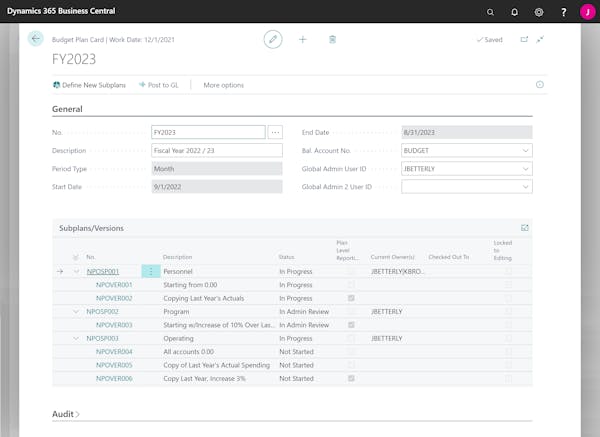The height and width of the screenshot is (437, 600).
Task: Open the search magnifier icon
Action: (x=490, y=12)
